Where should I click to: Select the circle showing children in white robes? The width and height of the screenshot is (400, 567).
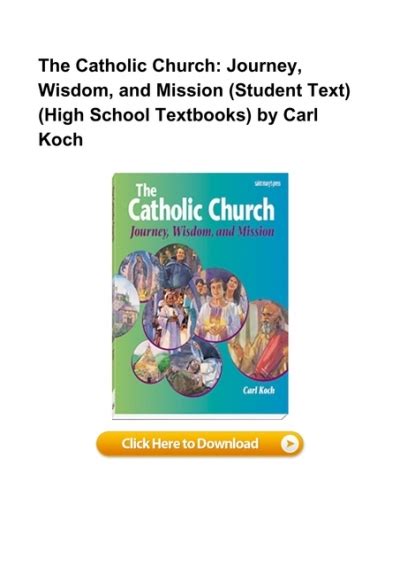pyautogui.click(x=169, y=319)
